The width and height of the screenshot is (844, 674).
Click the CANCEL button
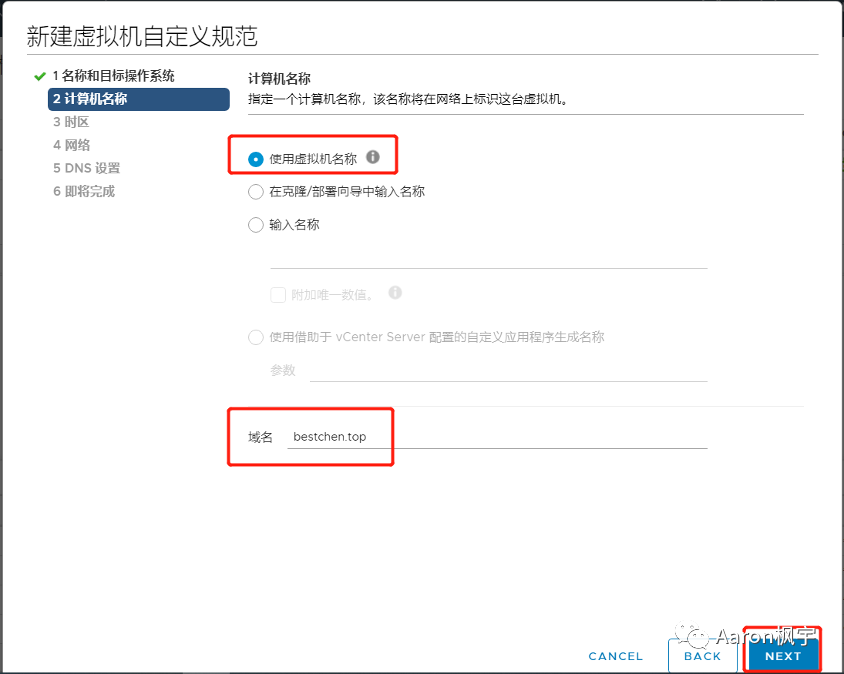pos(616,656)
